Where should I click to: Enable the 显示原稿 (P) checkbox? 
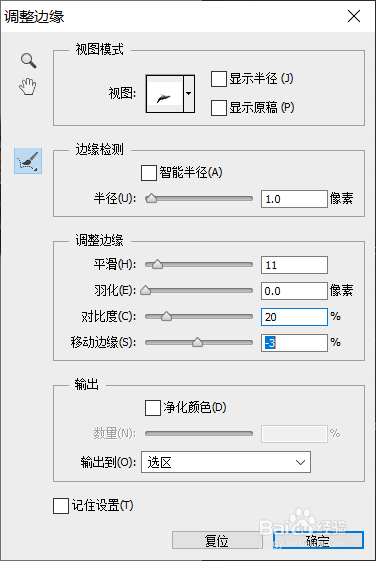point(219,108)
